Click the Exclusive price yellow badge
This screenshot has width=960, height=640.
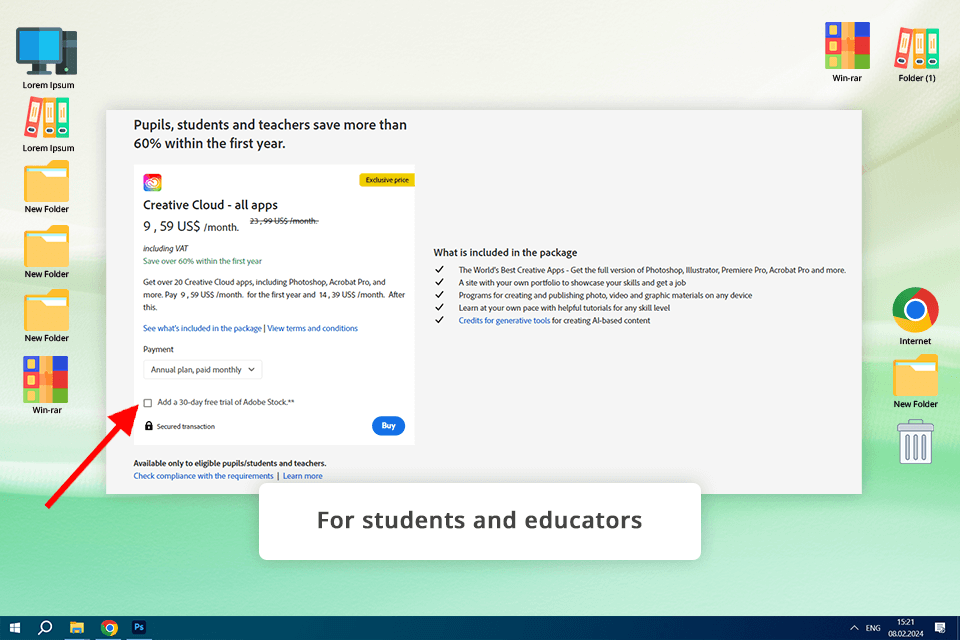click(x=387, y=180)
